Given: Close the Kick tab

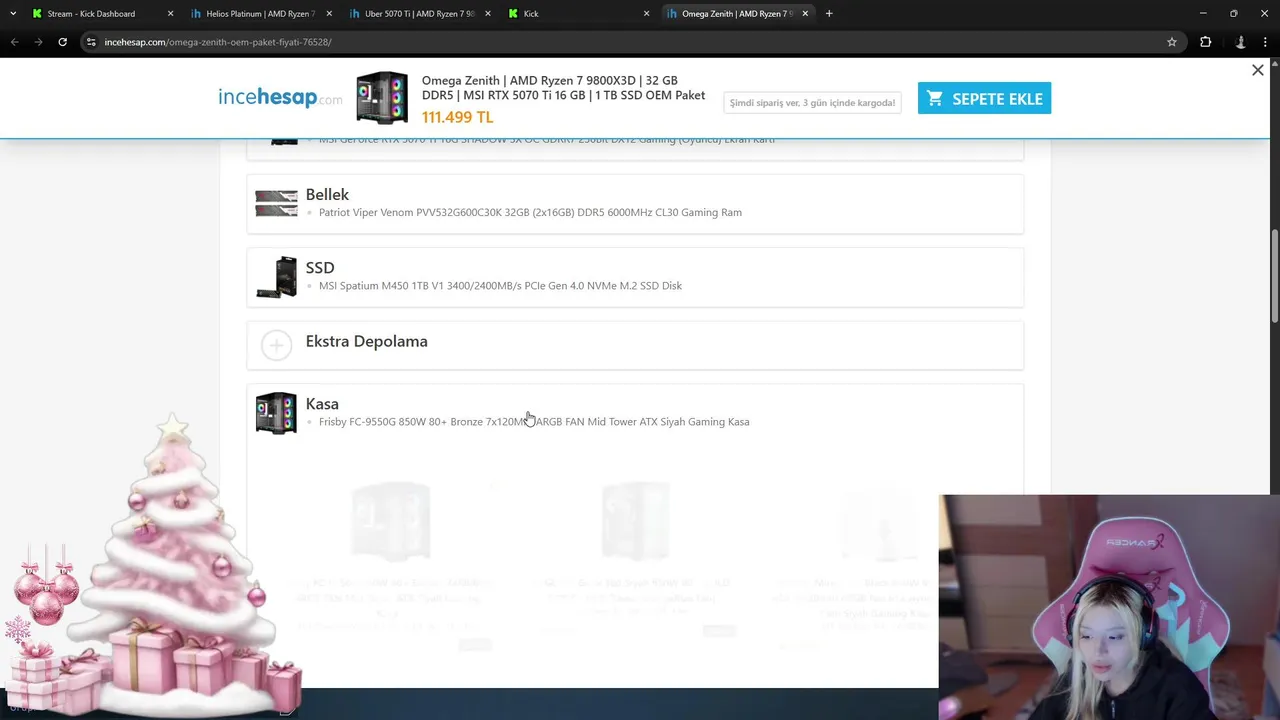Looking at the screenshot, I should pos(646,14).
